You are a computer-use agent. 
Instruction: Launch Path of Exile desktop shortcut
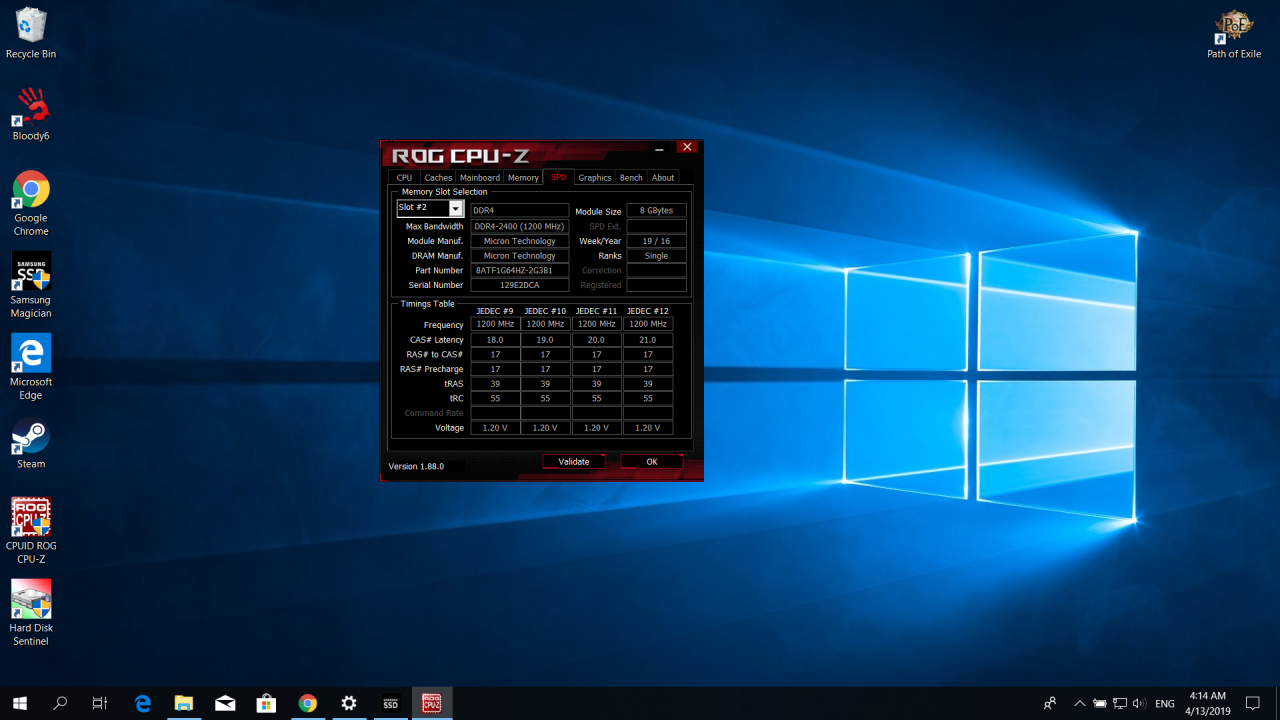pyautogui.click(x=1233, y=32)
